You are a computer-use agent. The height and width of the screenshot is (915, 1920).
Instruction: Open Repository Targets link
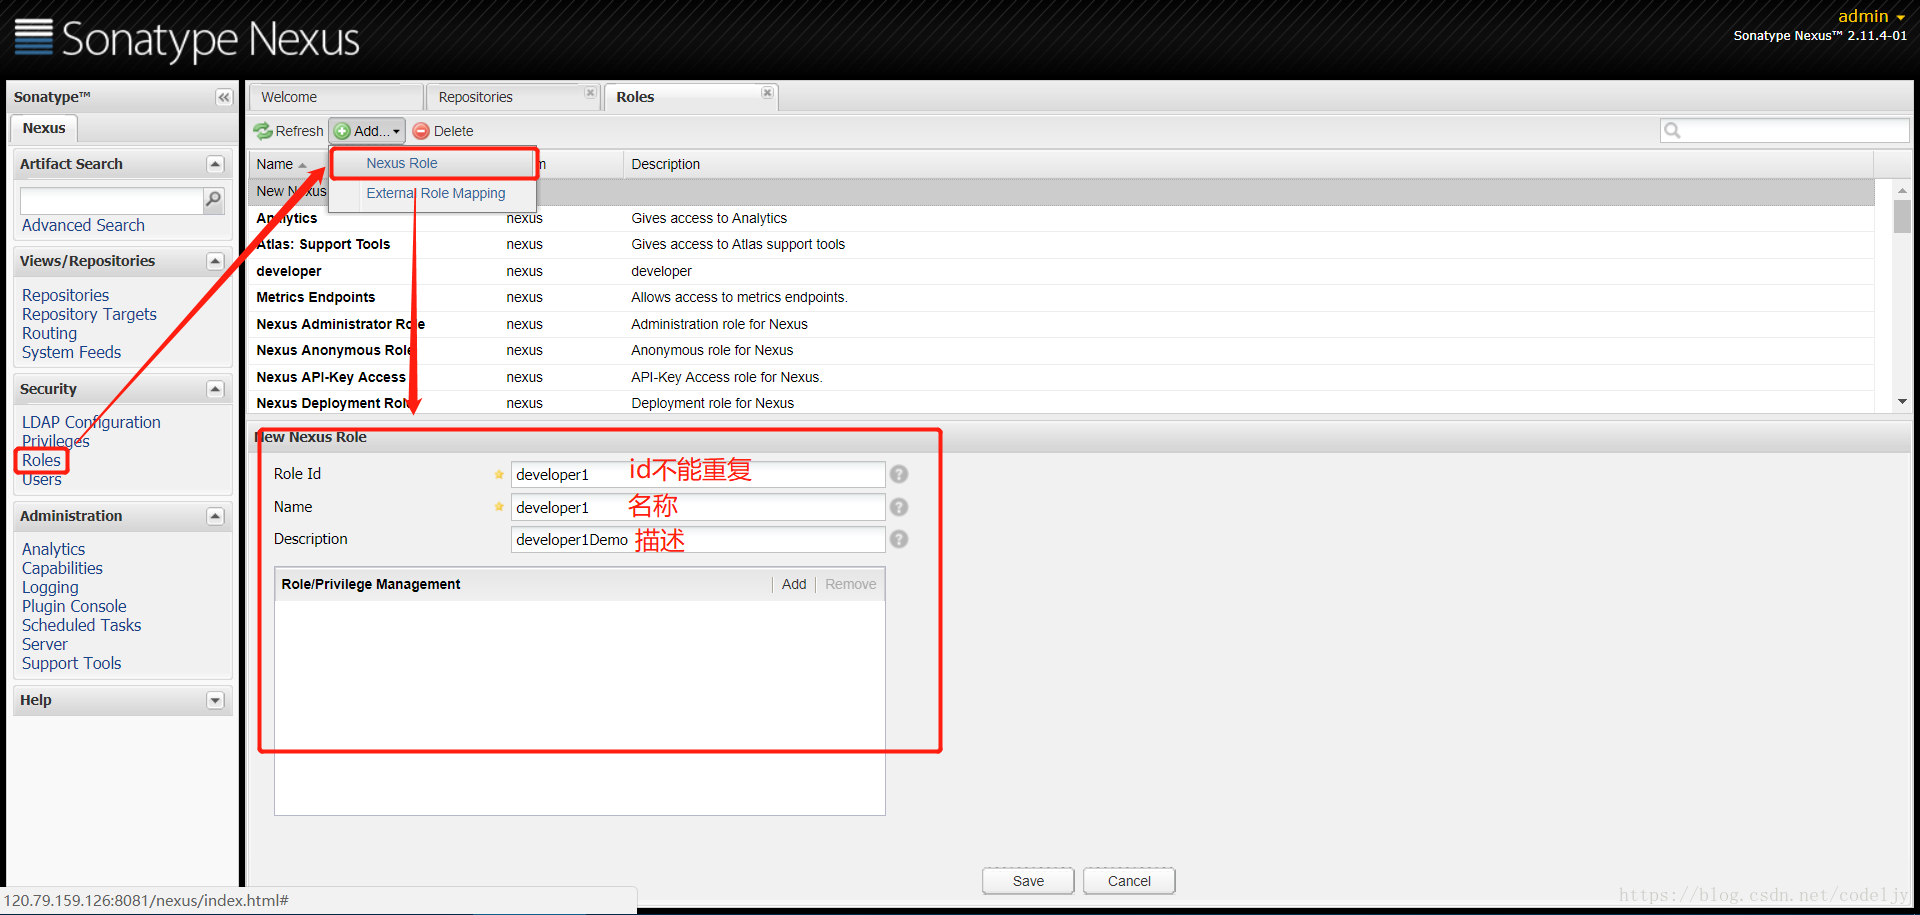pos(89,314)
